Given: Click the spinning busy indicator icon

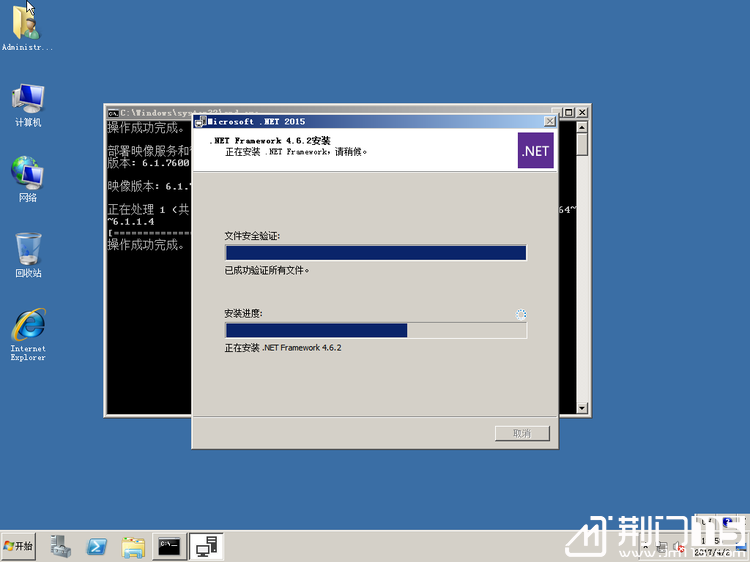Looking at the screenshot, I should point(521,314).
